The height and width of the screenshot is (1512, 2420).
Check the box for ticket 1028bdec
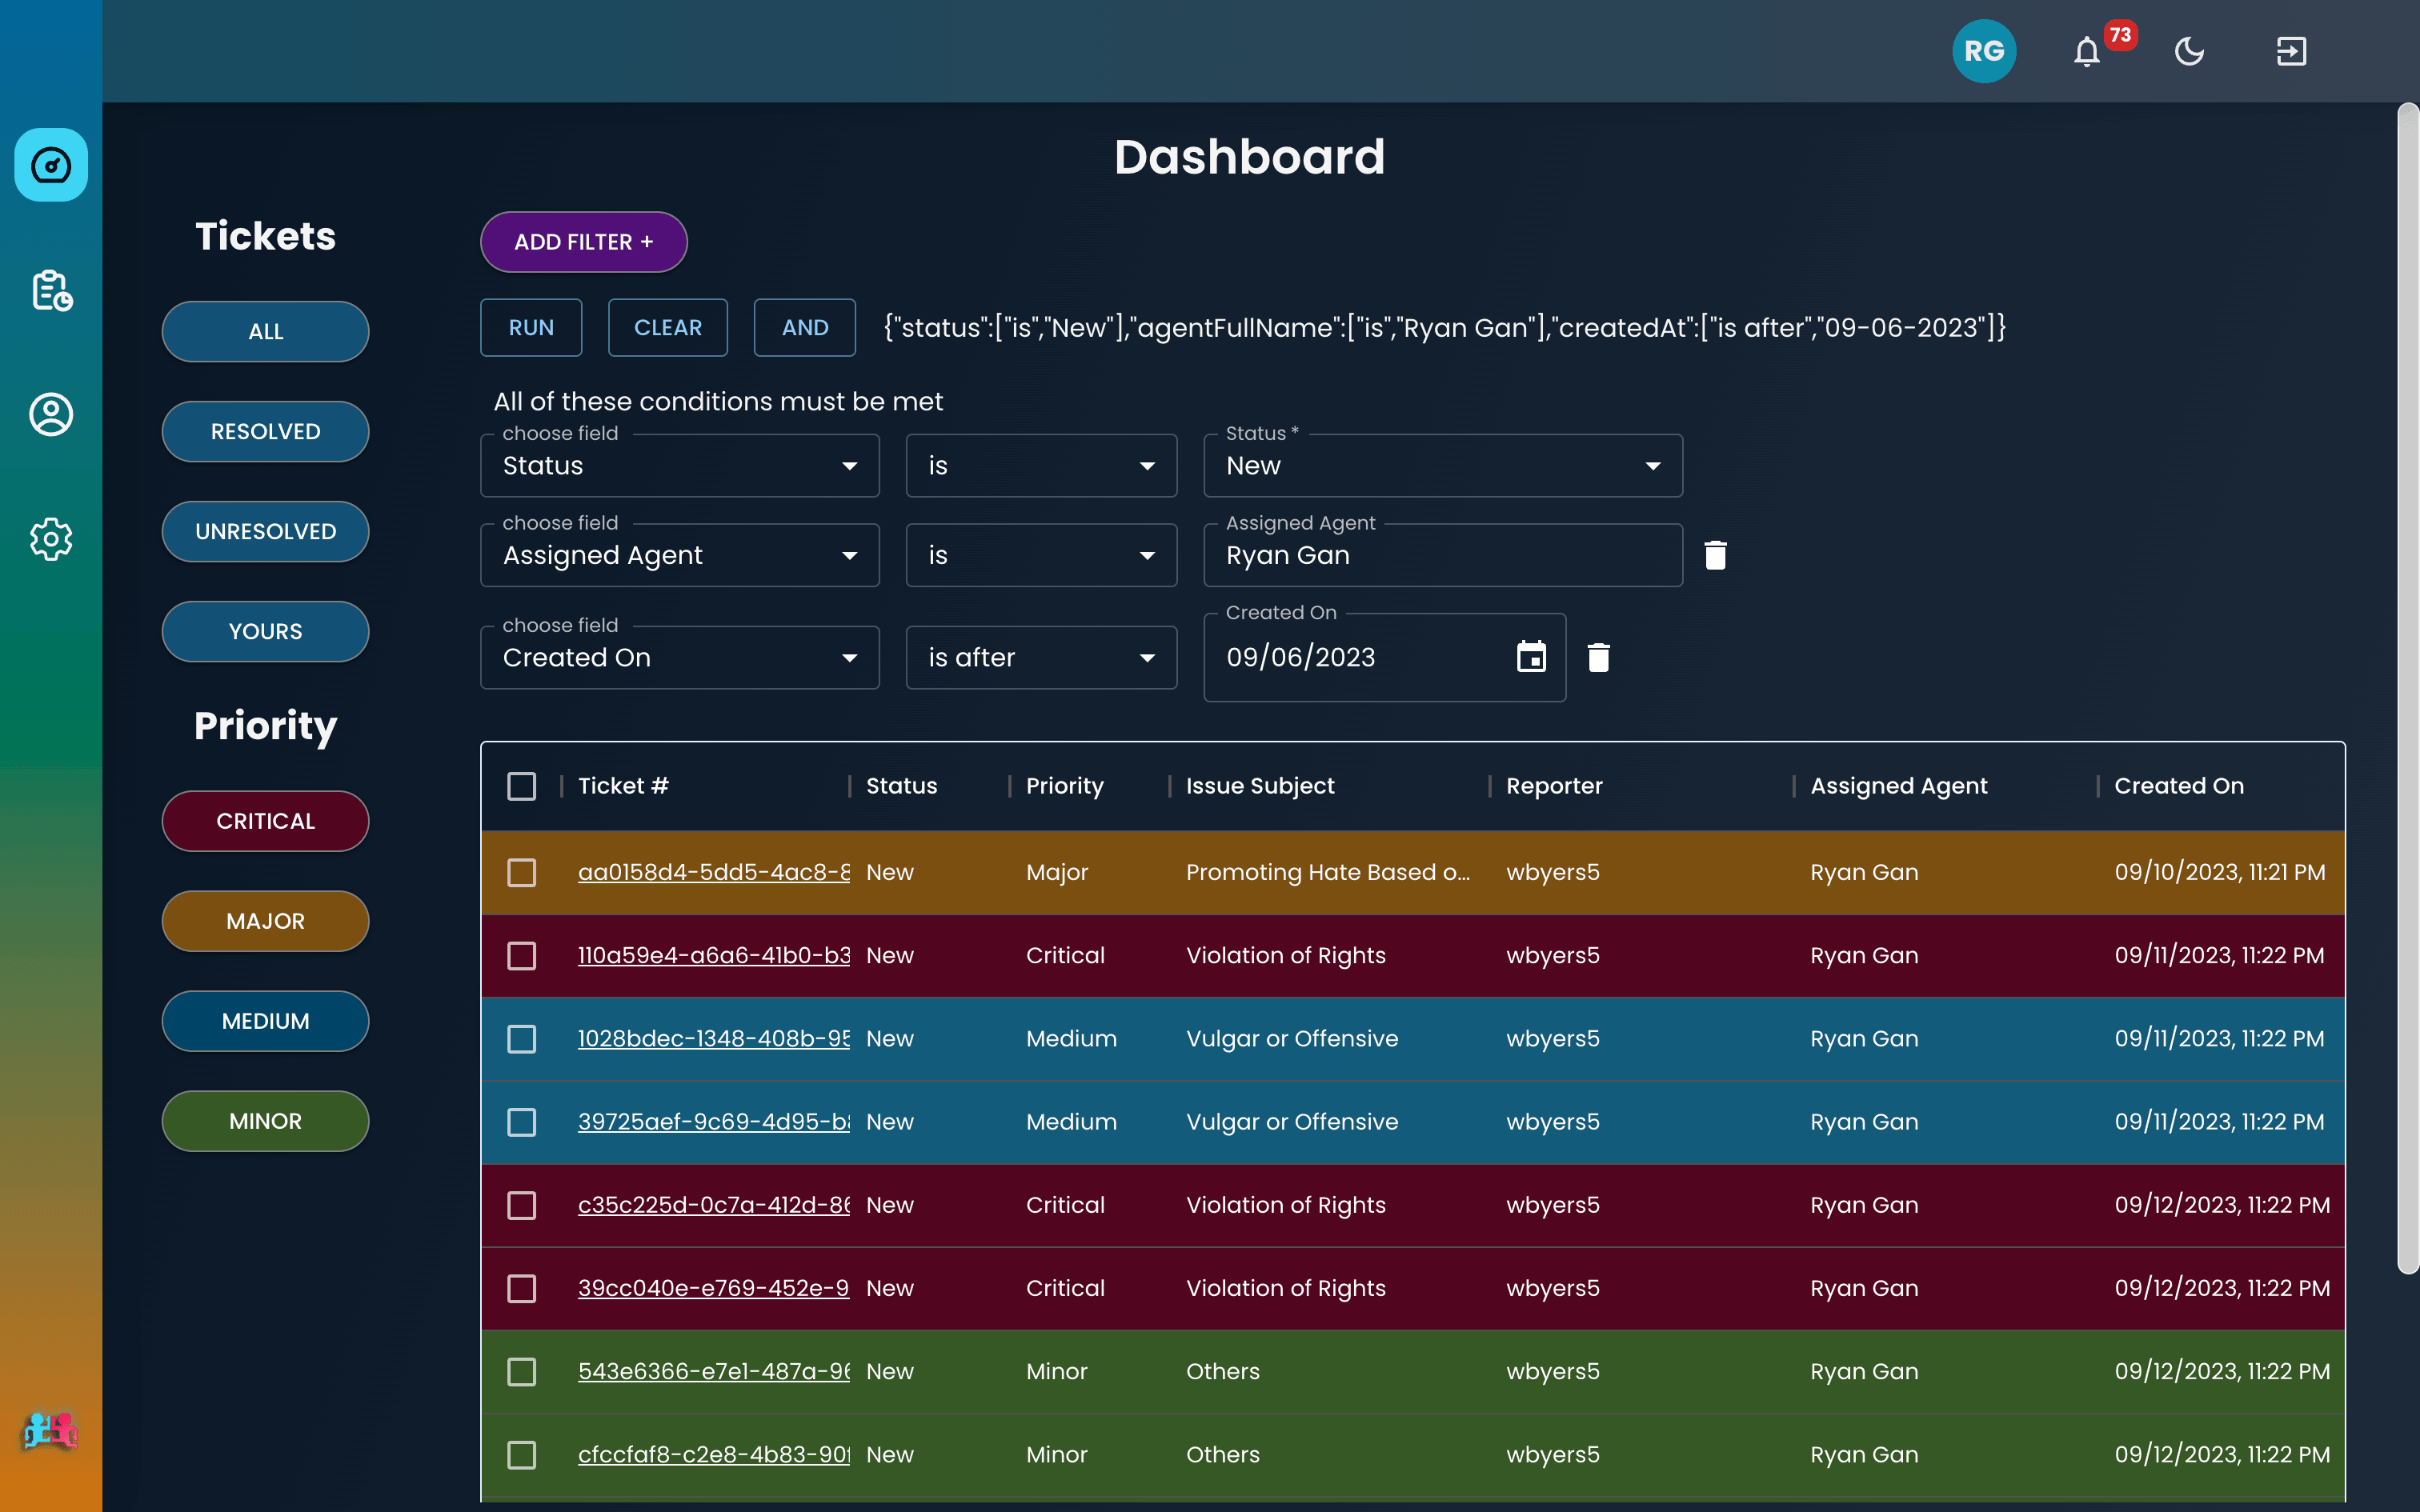coord(521,1039)
